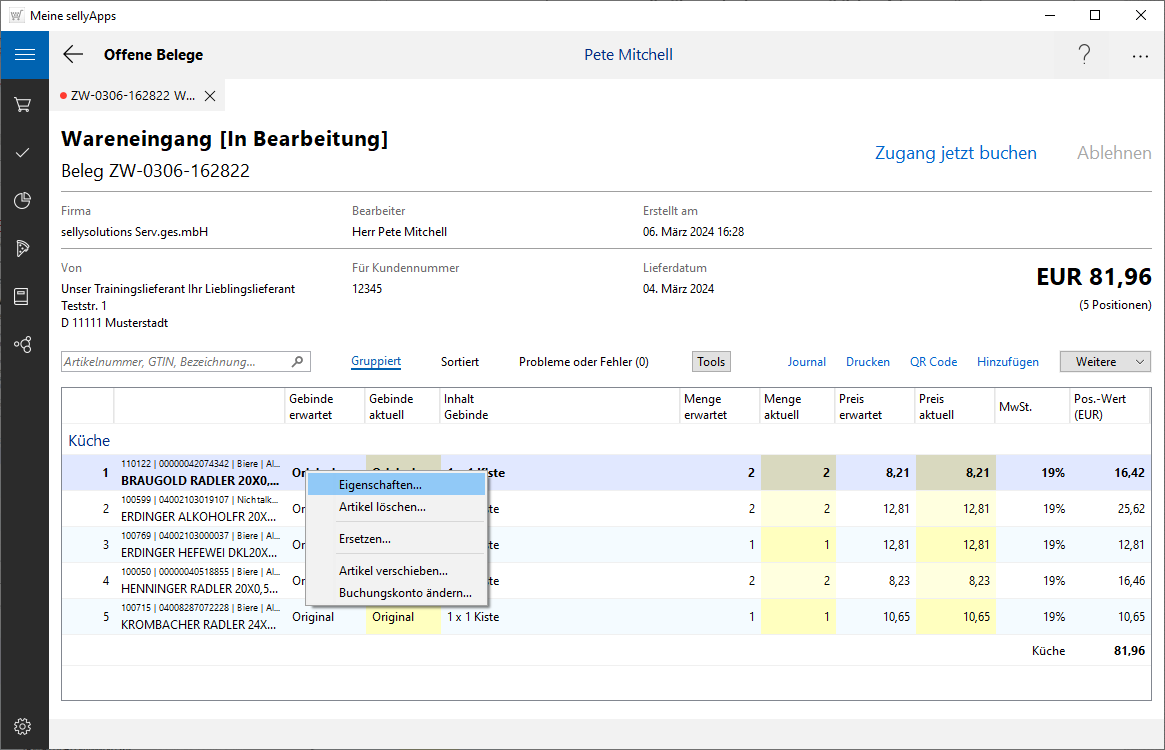Click the shopping cart sidebar icon
This screenshot has height=750, width=1165.
pos(23,104)
